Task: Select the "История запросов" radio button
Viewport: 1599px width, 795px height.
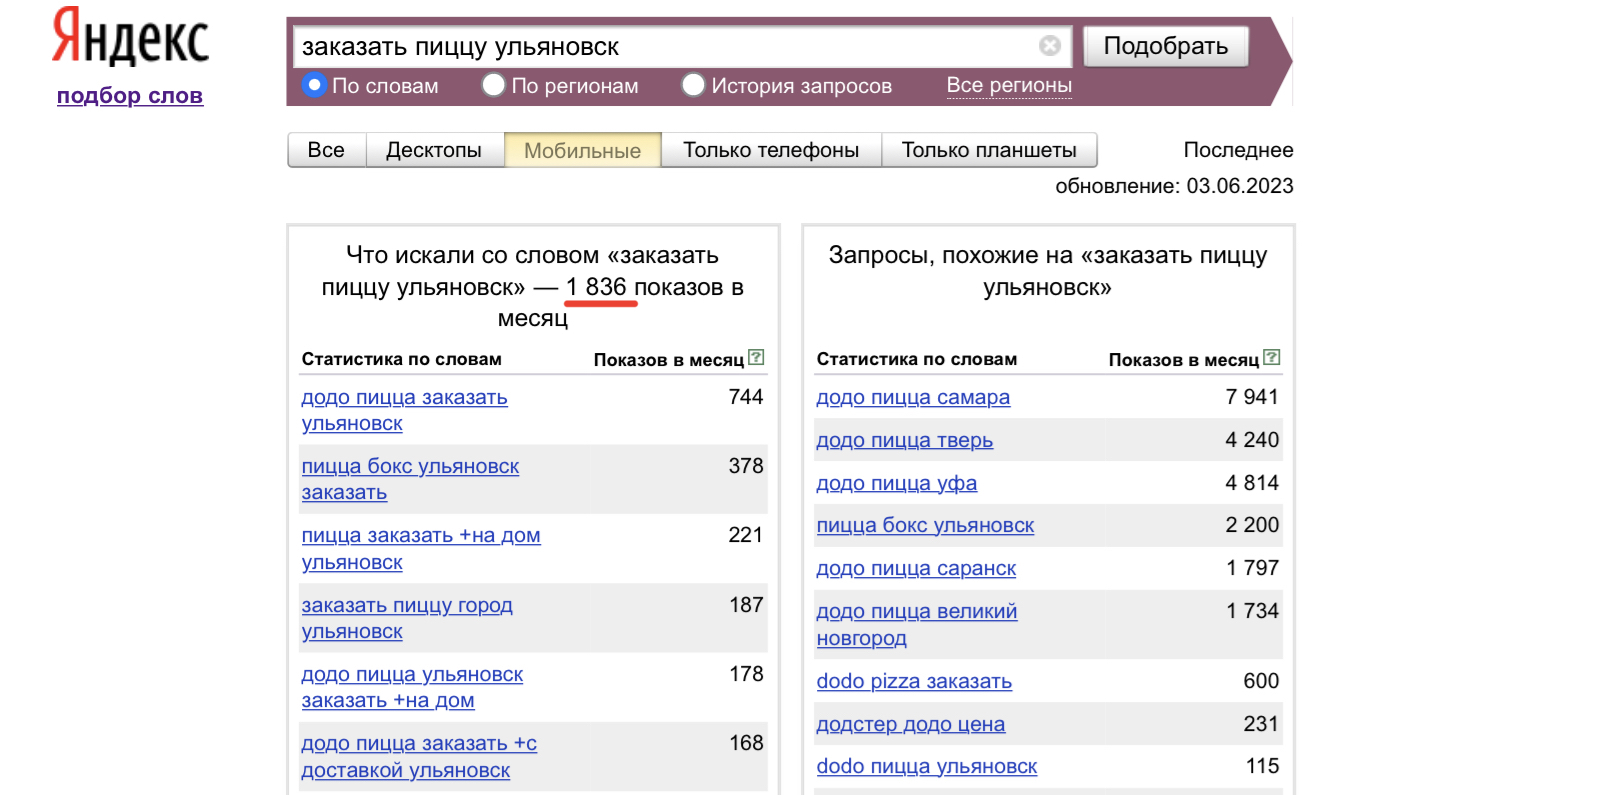Action: click(x=693, y=85)
